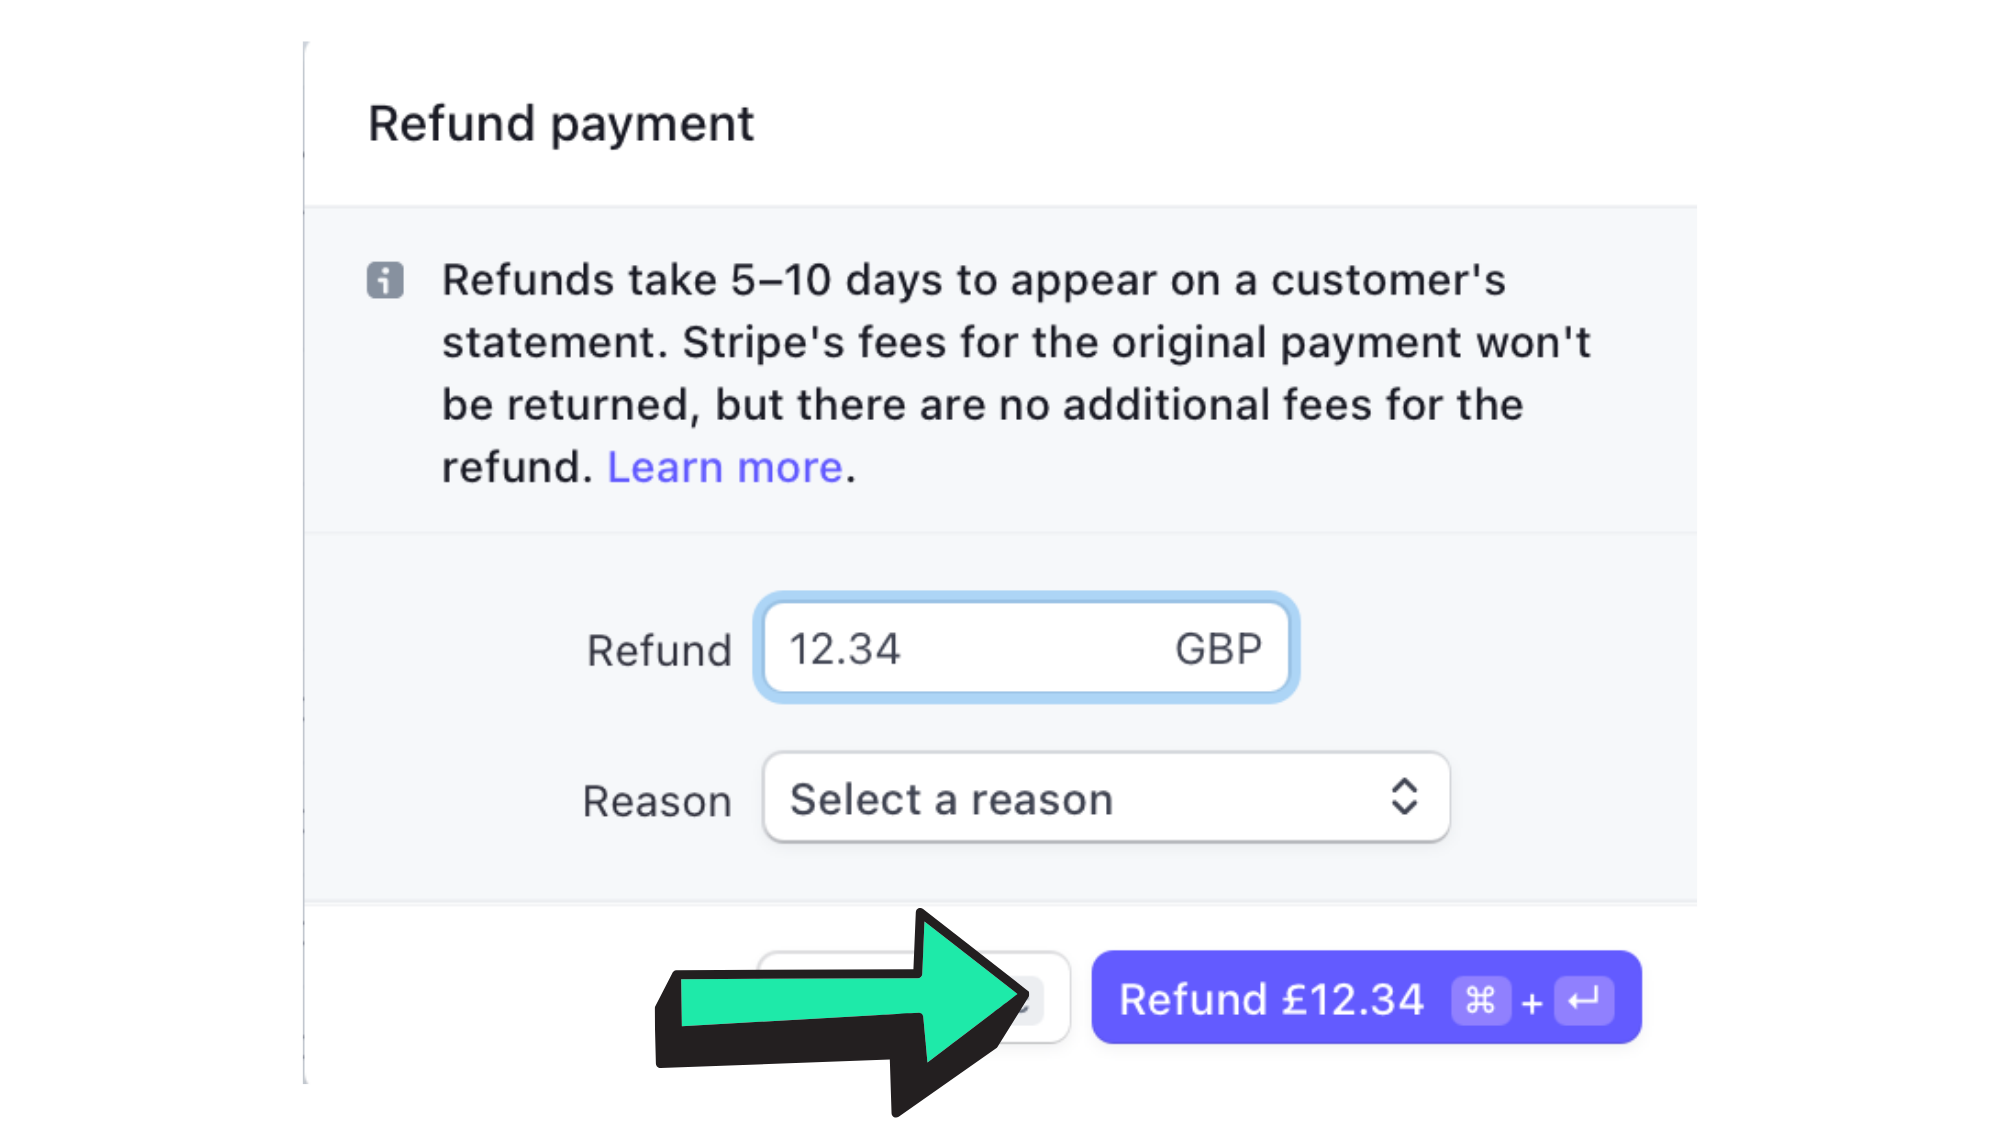Image resolution: width=2000 pixels, height=1125 pixels.
Task: Click the partially hidden key hint behind arrow tip
Action: tap(1032, 1000)
